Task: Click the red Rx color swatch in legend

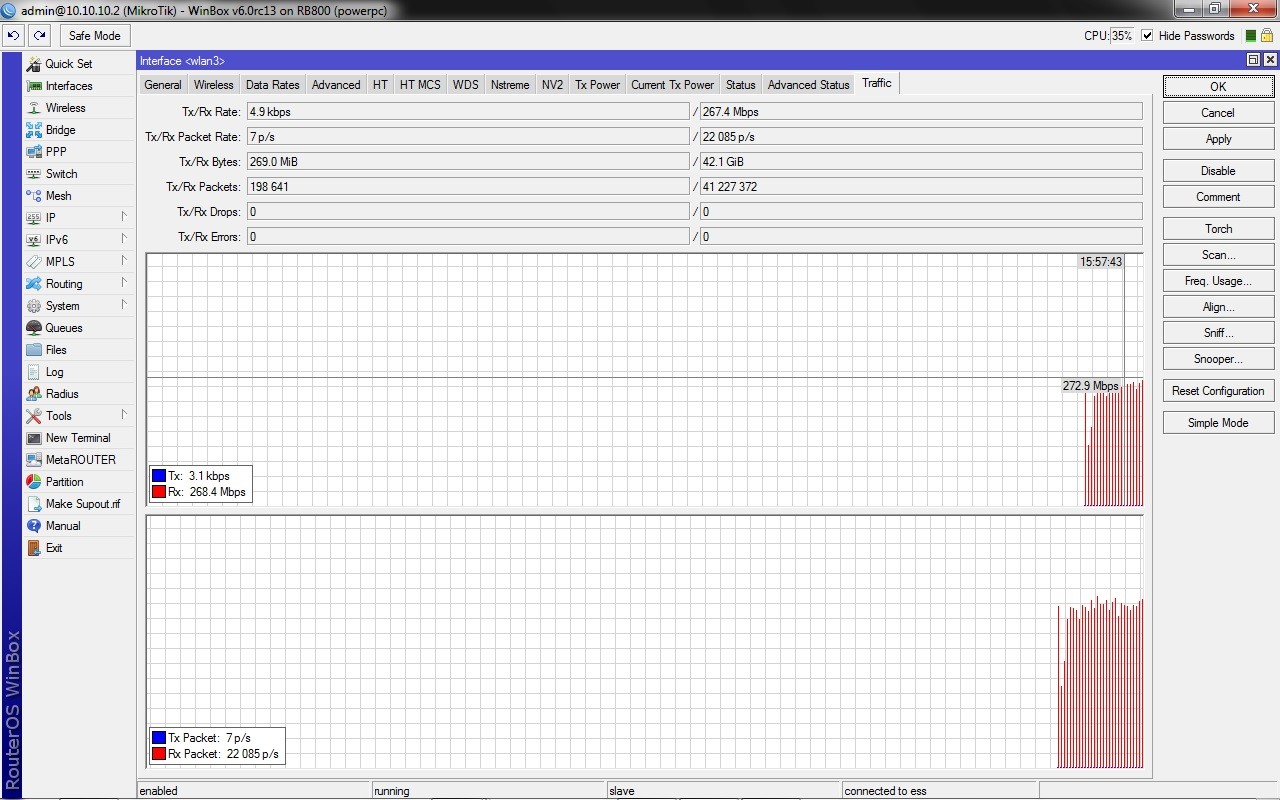Action: [159, 492]
